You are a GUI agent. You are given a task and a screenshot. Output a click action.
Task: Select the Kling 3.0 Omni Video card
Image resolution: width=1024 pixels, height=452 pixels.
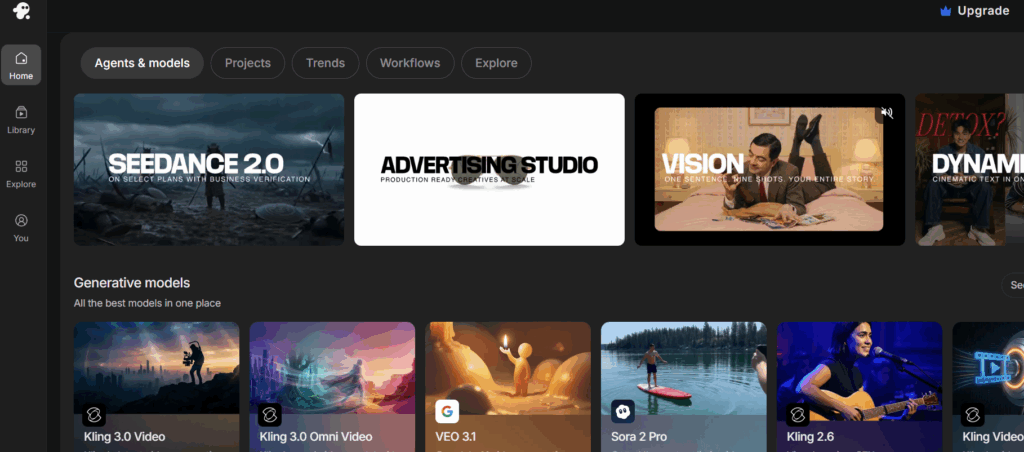click(332, 385)
